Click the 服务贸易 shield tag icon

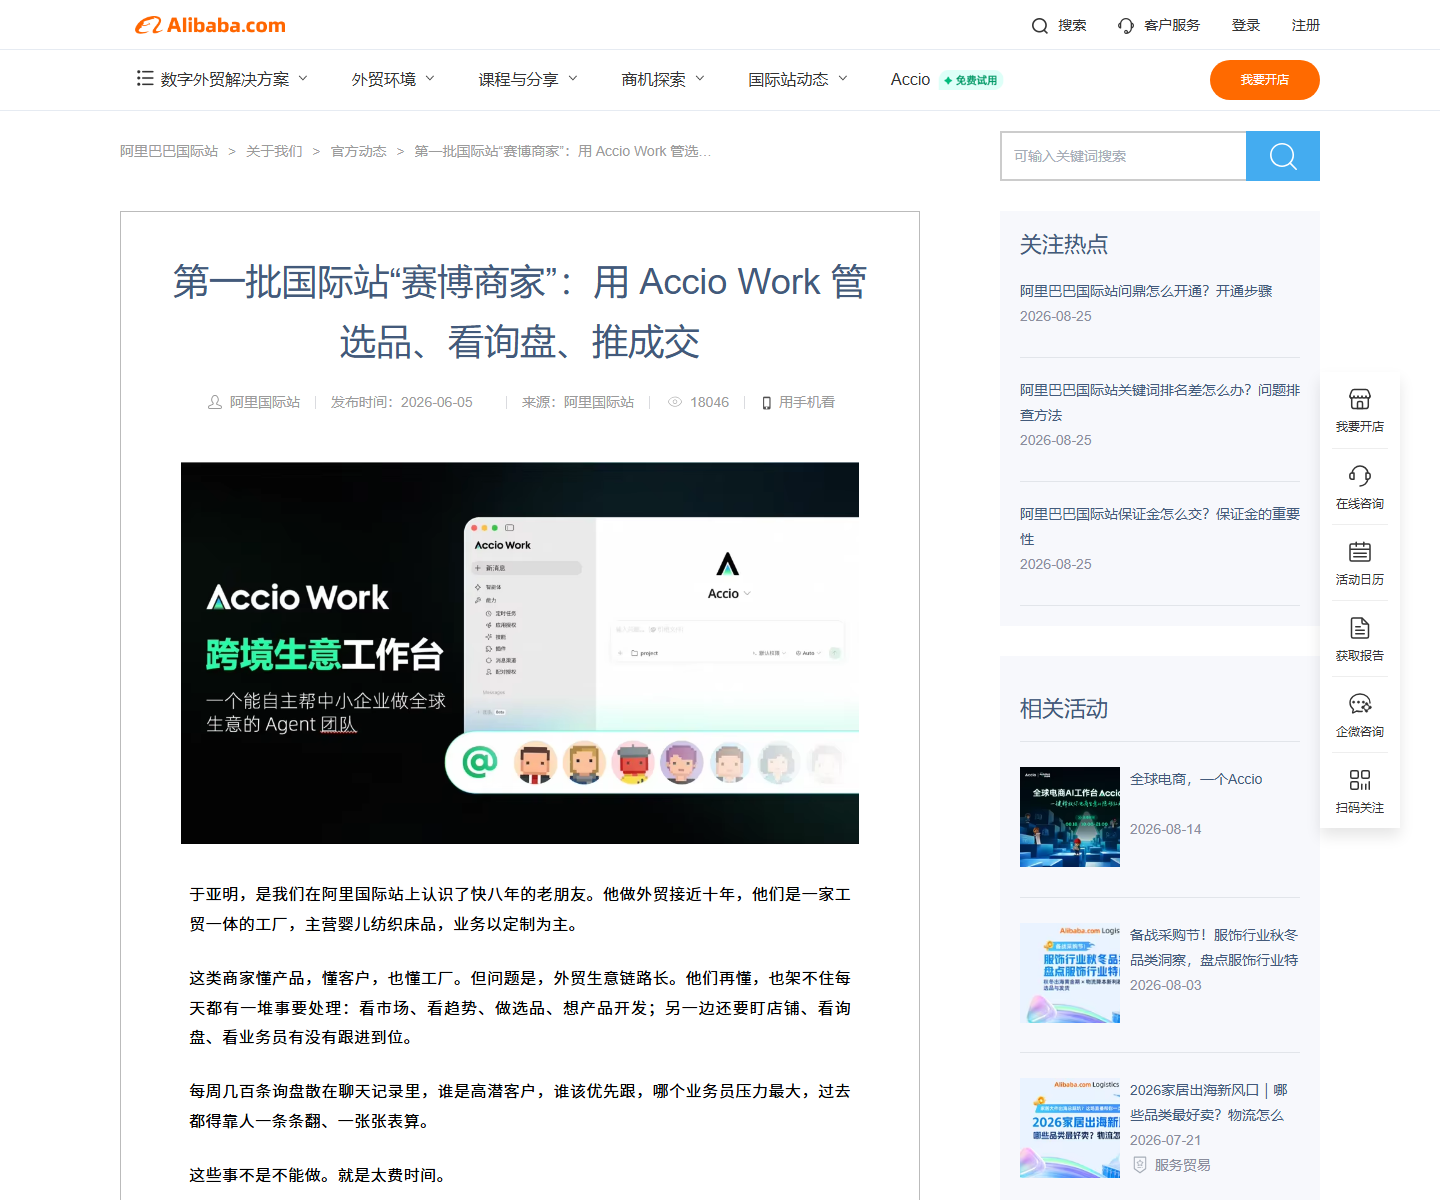(1139, 1165)
